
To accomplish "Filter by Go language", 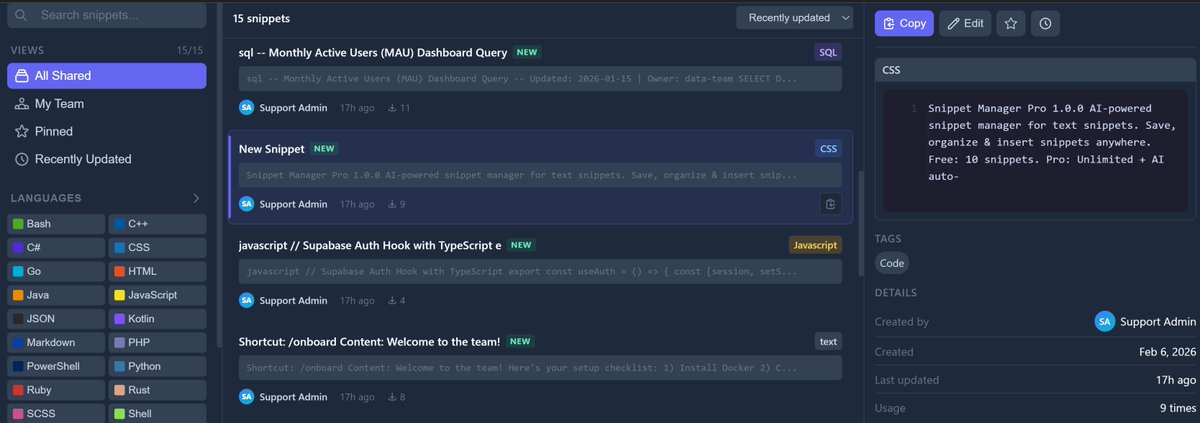I will 56,272.
